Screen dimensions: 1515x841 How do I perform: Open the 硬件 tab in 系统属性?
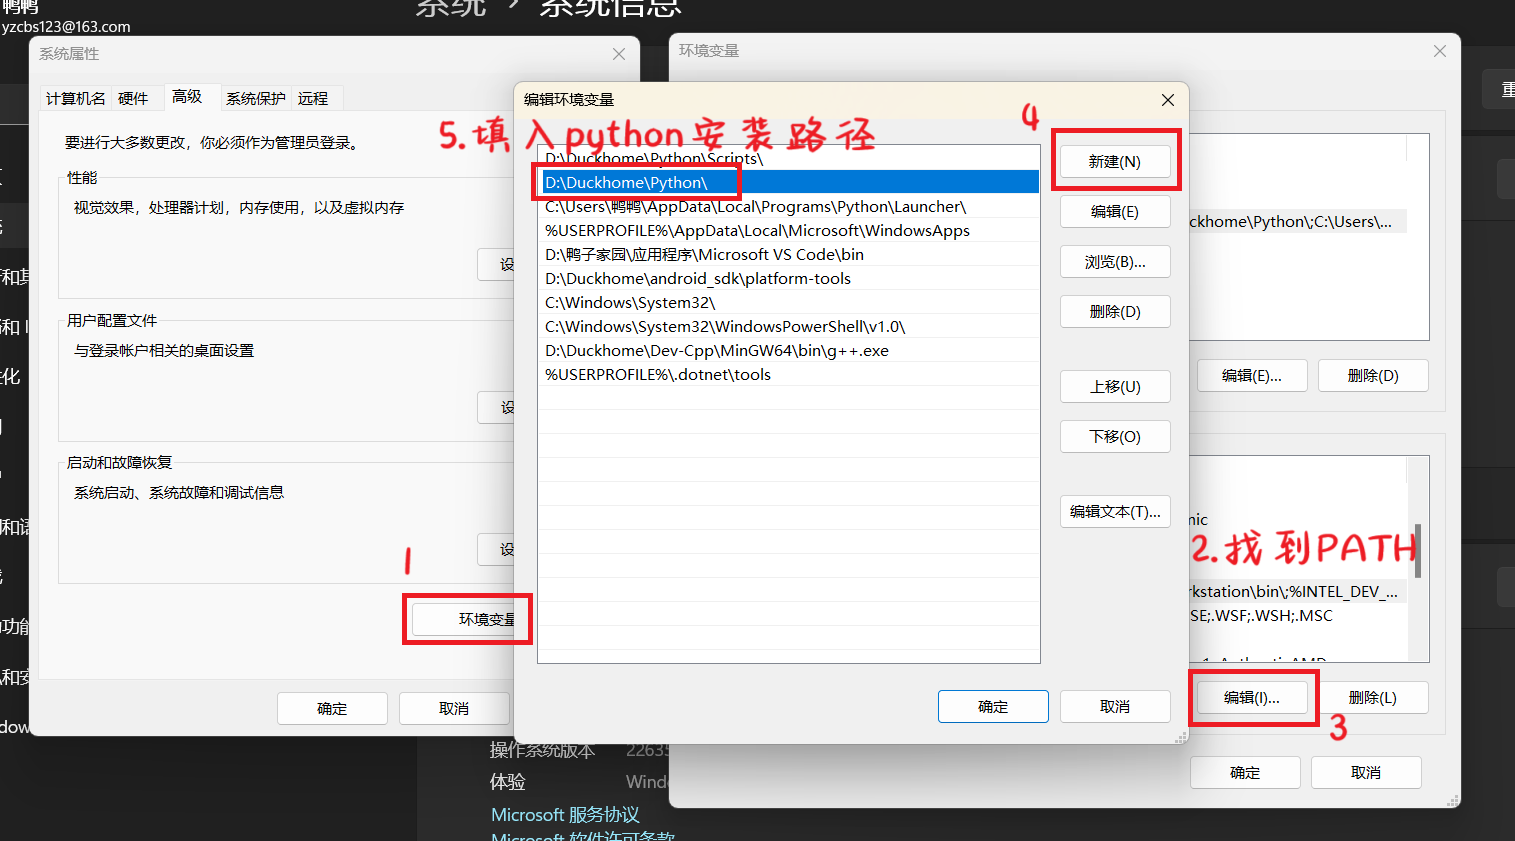[133, 98]
